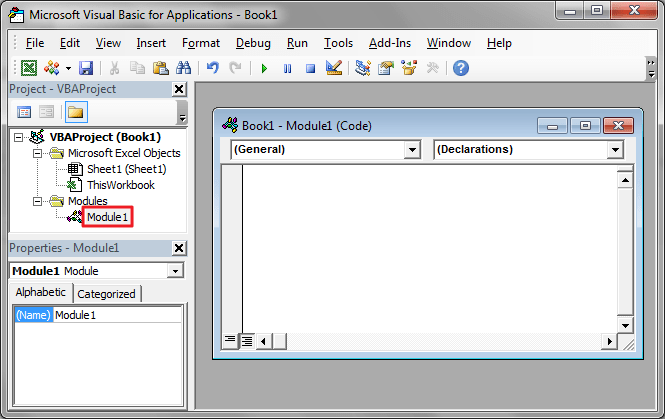Click the View Microsoft Excel toolbar icon

tap(29, 68)
